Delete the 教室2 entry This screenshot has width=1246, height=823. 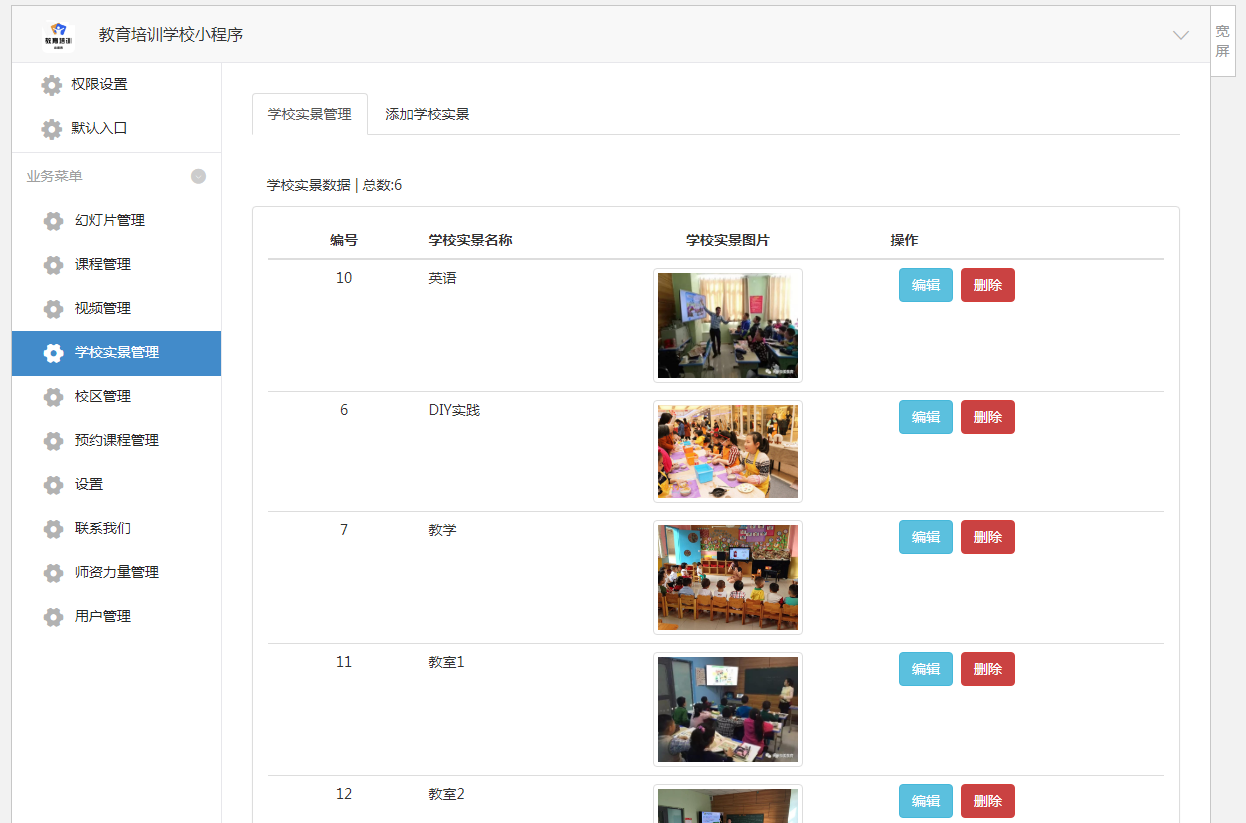tap(988, 801)
